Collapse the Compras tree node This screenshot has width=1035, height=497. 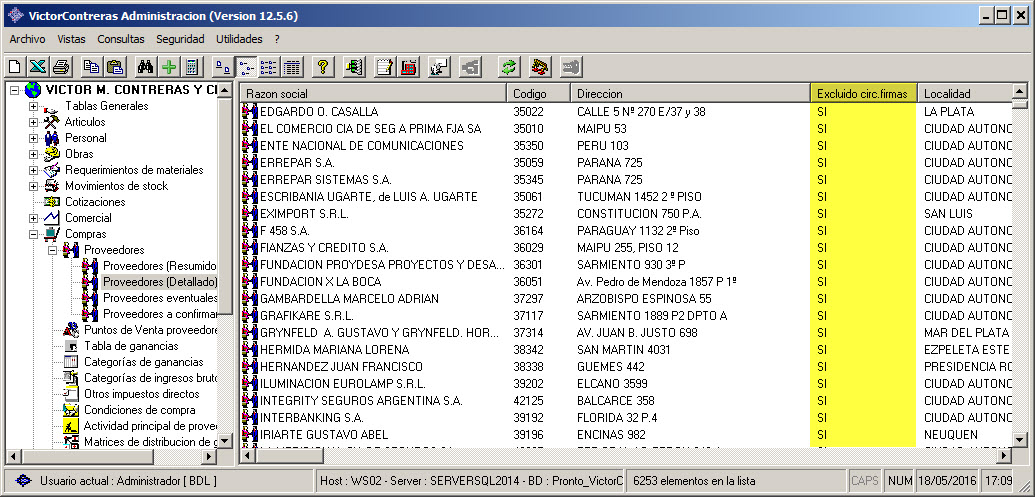pyautogui.click(x=34, y=234)
